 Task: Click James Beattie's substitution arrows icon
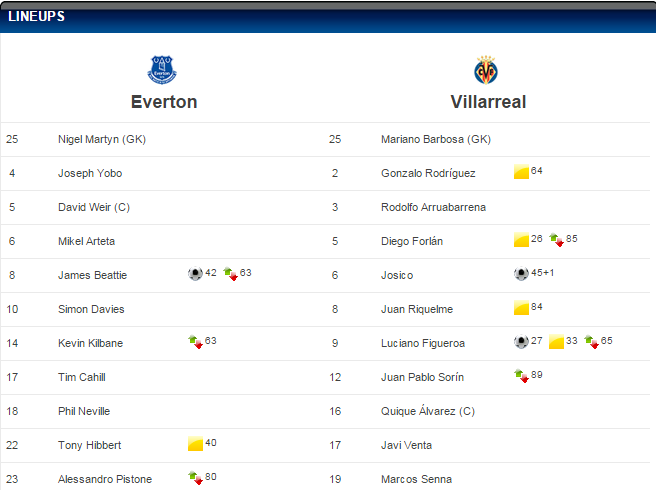230,274
